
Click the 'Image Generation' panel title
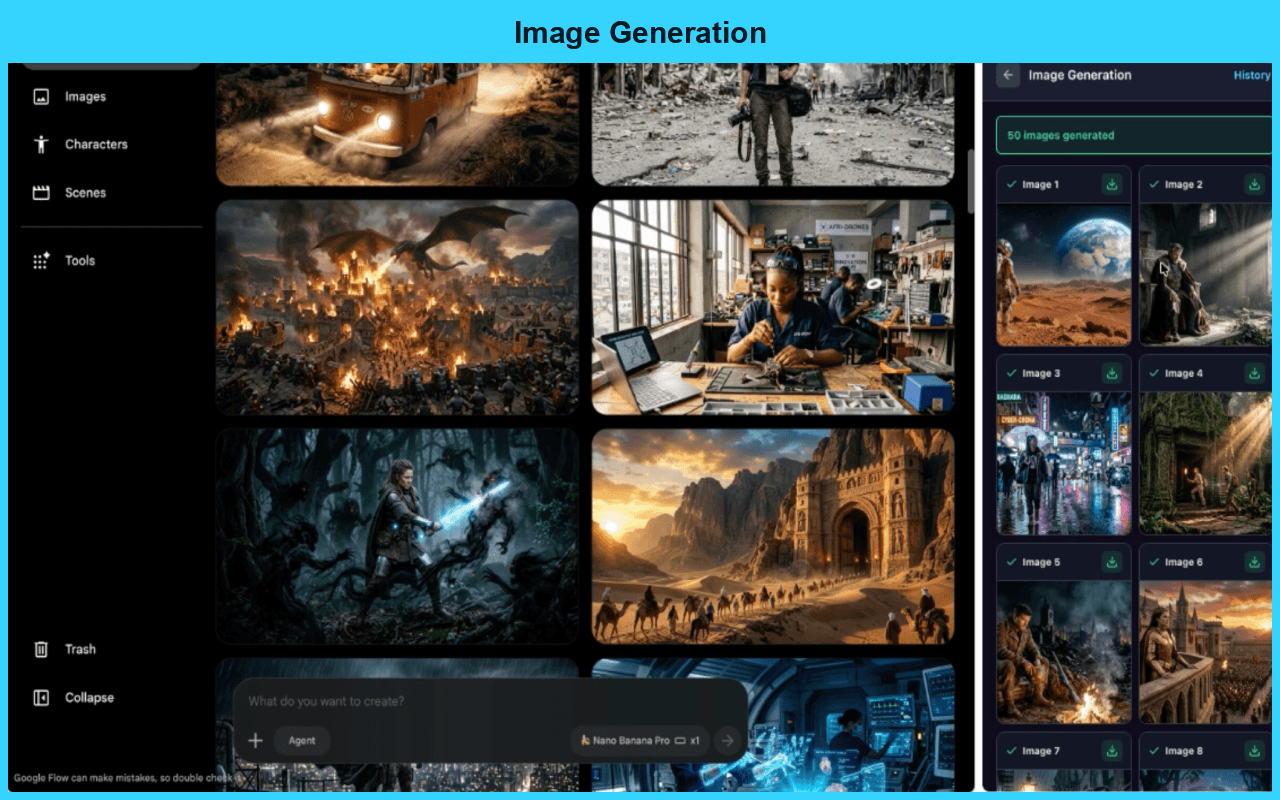(x=1080, y=75)
